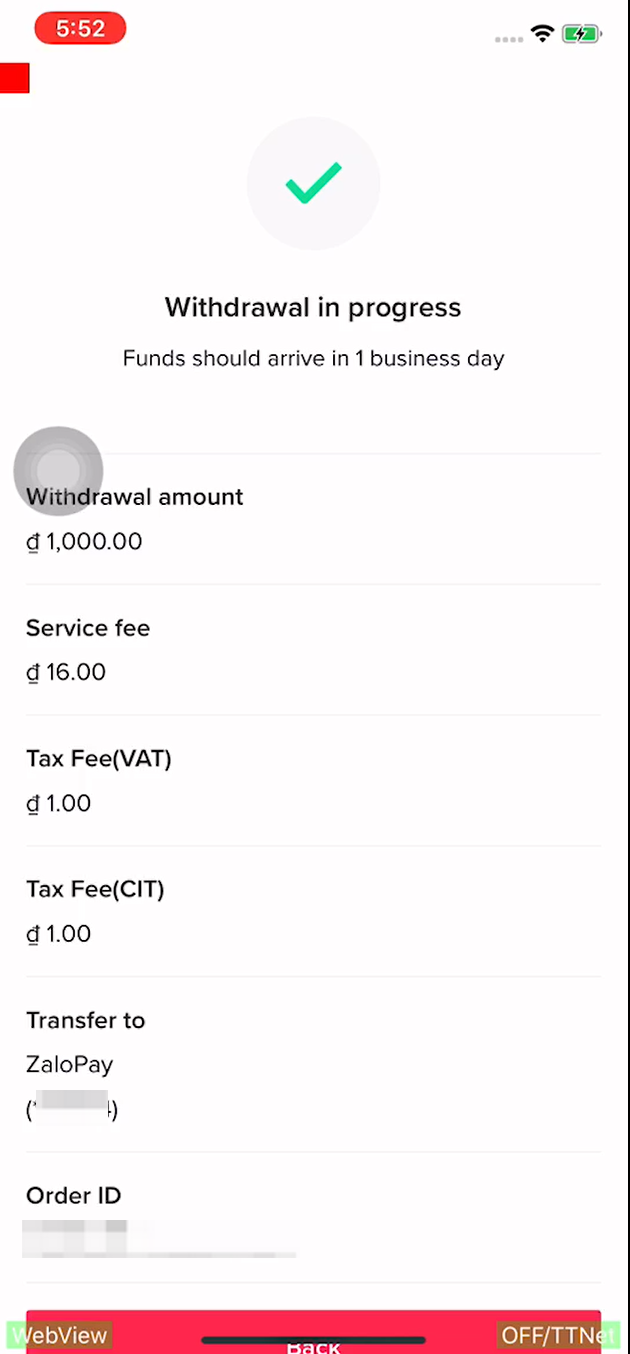Screen dimensions: 630x1354
Task: Tap the Tax Fee(CIT) label
Action: tap(95, 889)
